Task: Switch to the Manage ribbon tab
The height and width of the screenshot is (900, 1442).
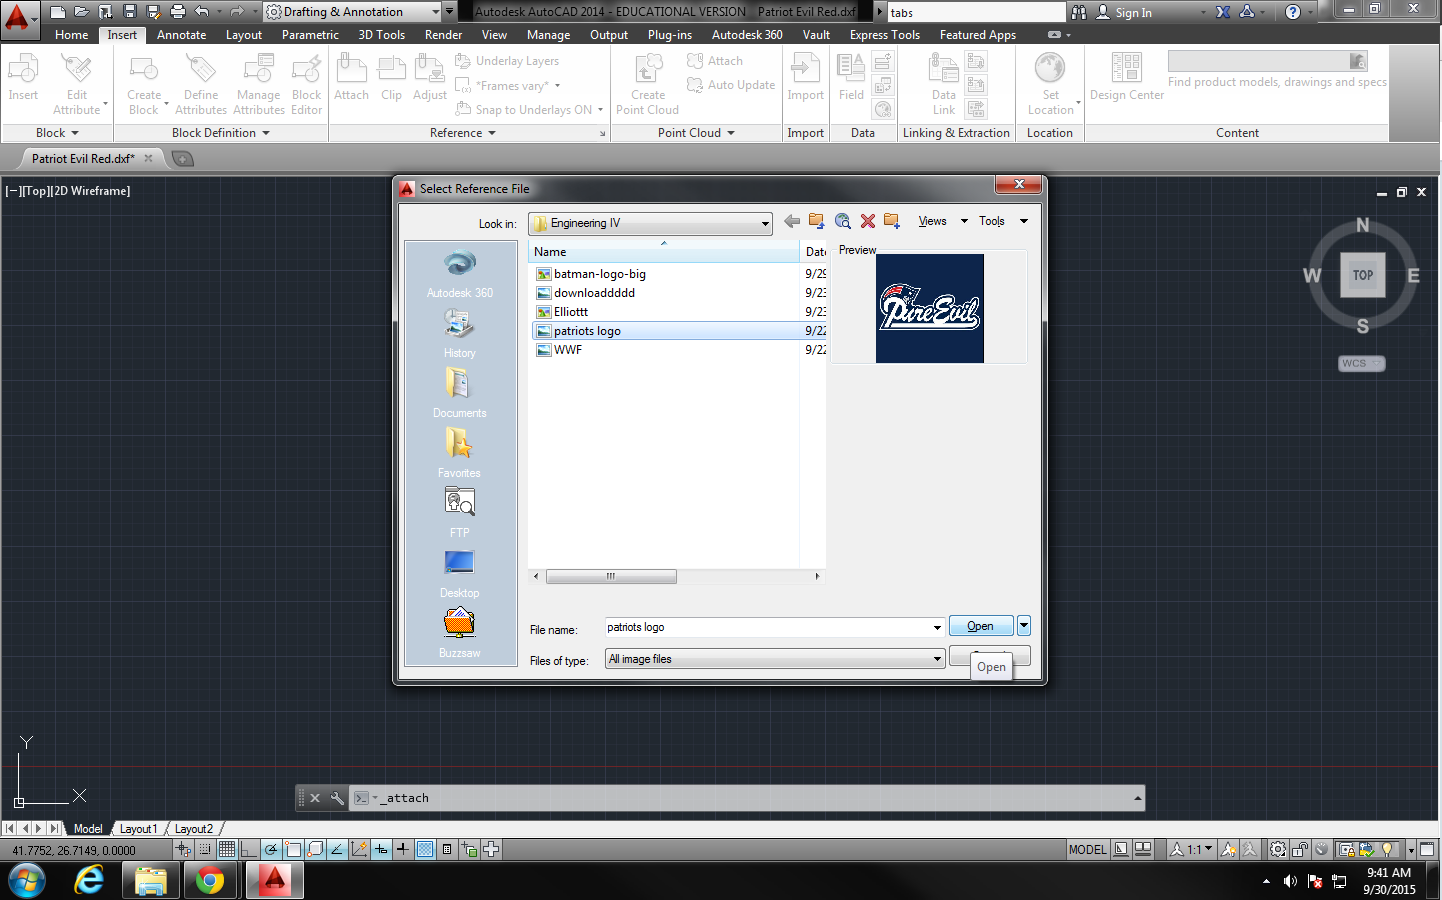Action: click(x=548, y=35)
